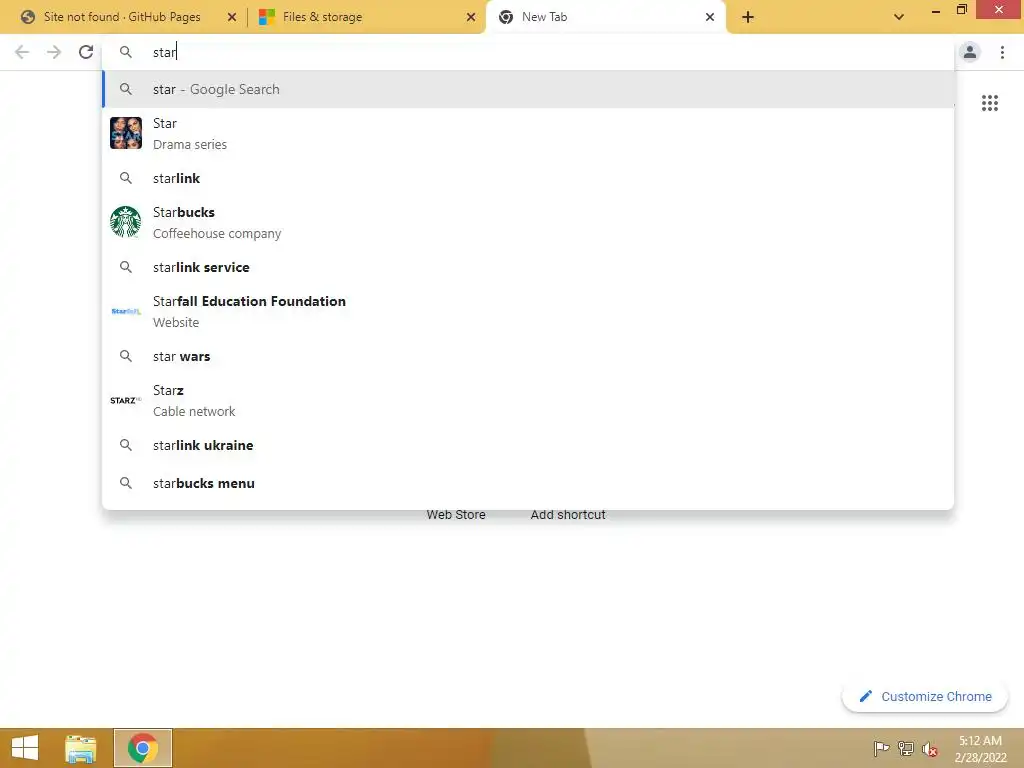
Task: Pick the starlink suggestion
Action: pyautogui.click(x=528, y=178)
